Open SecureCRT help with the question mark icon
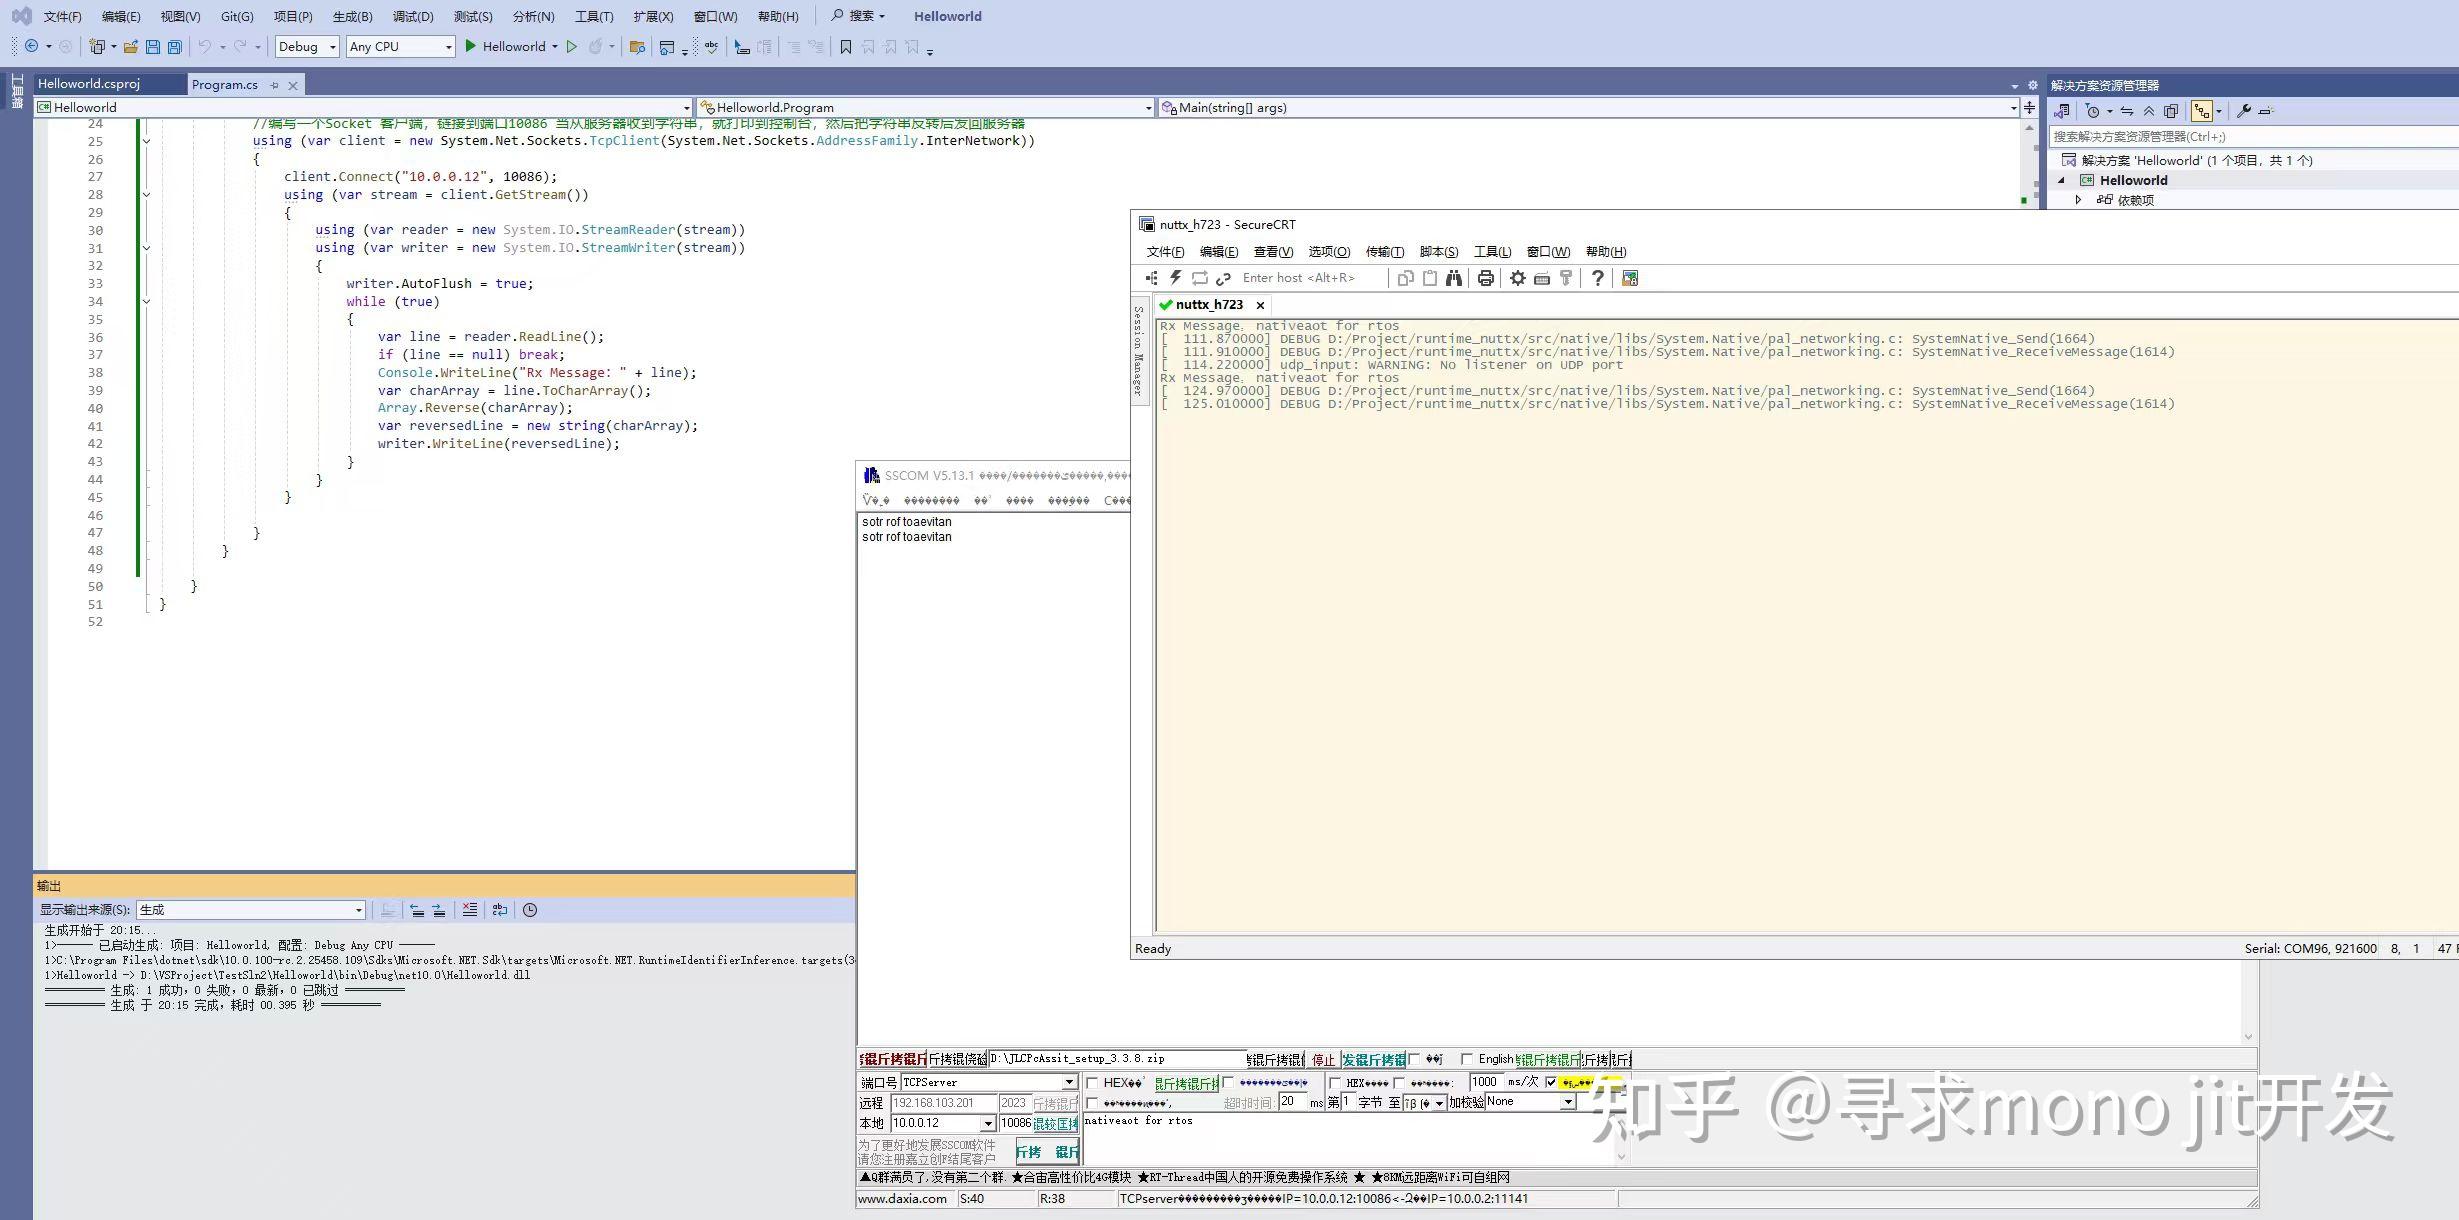This screenshot has height=1220, width=2459. pyautogui.click(x=1598, y=279)
